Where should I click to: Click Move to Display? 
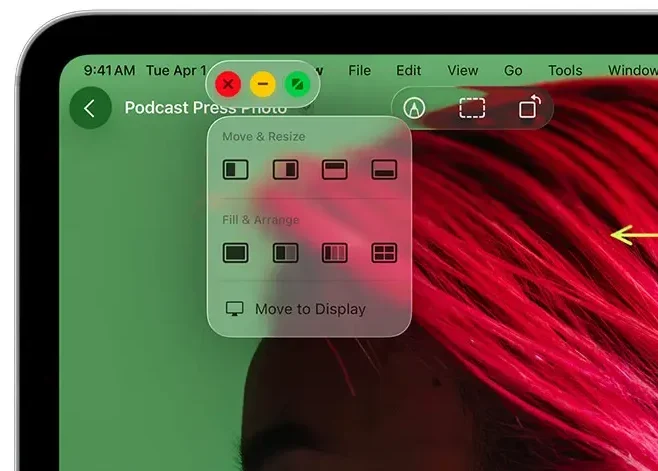[x=309, y=309]
